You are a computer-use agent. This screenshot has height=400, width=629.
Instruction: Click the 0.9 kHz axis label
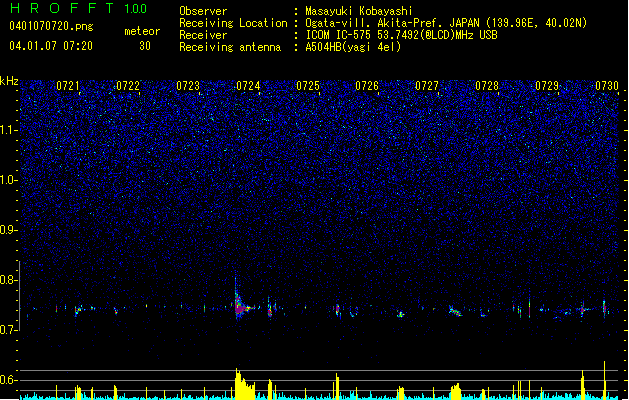[x=9, y=230]
